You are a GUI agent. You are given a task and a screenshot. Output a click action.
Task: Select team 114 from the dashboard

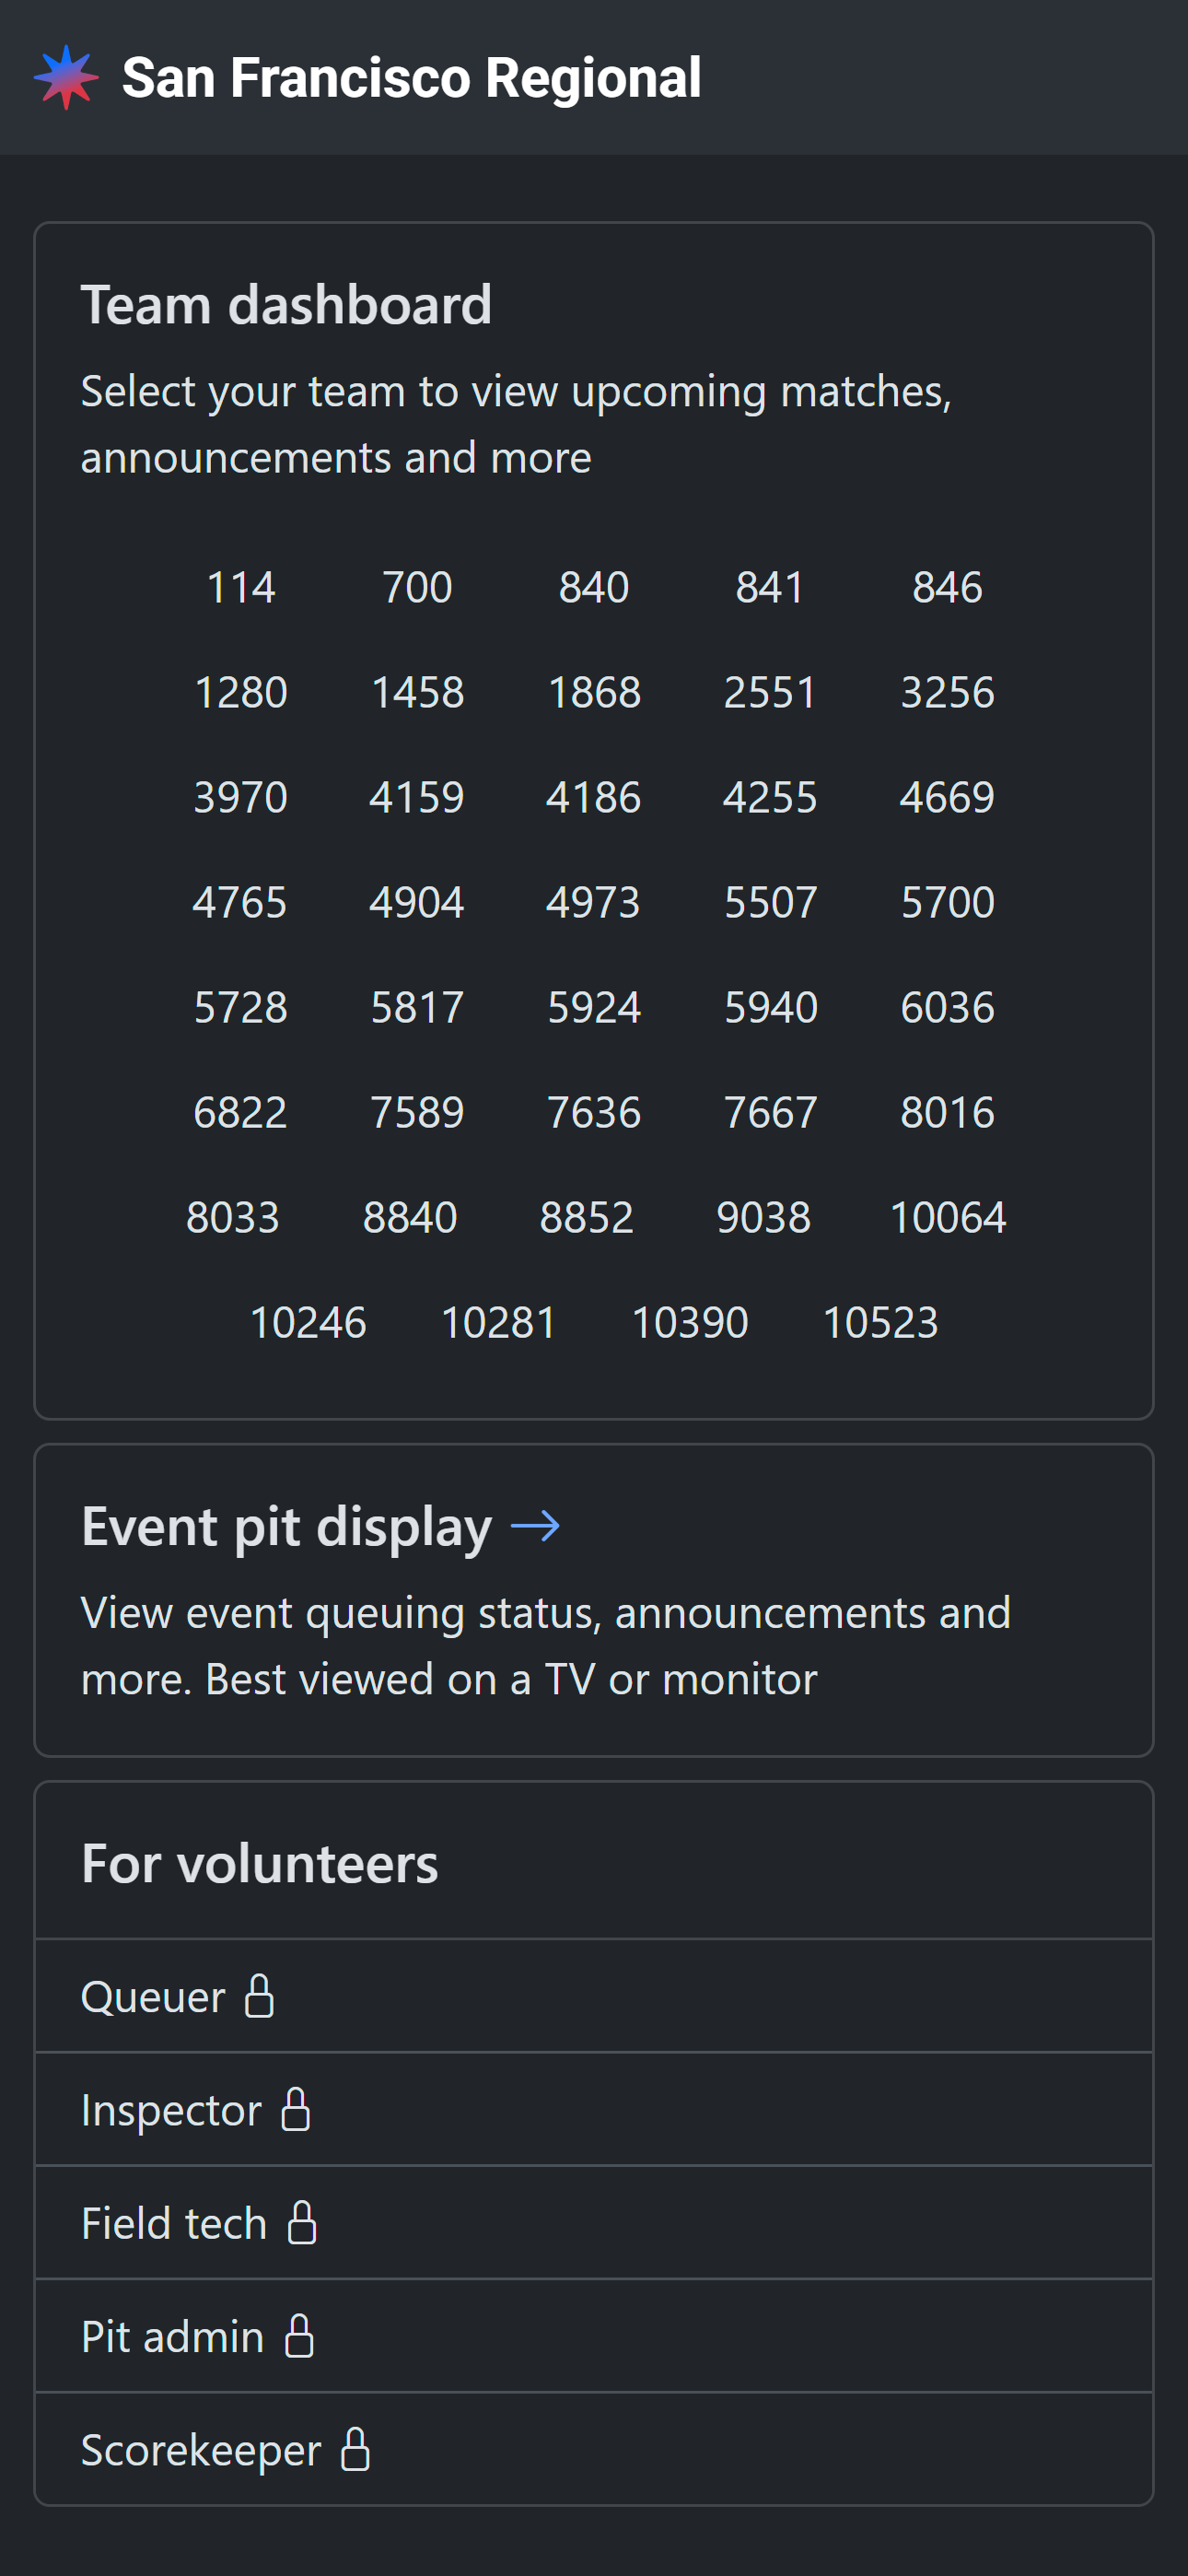[241, 587]
